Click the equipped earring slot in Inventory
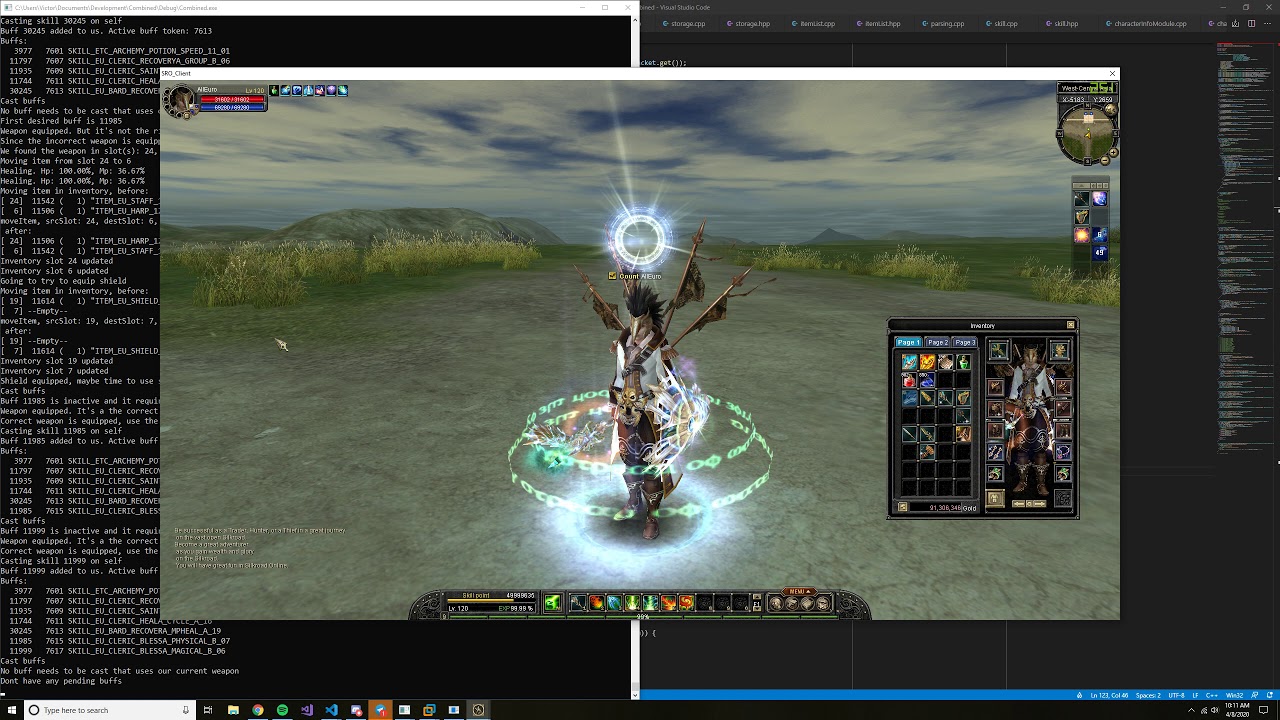1280x720 pixels. tap(995, 451)
